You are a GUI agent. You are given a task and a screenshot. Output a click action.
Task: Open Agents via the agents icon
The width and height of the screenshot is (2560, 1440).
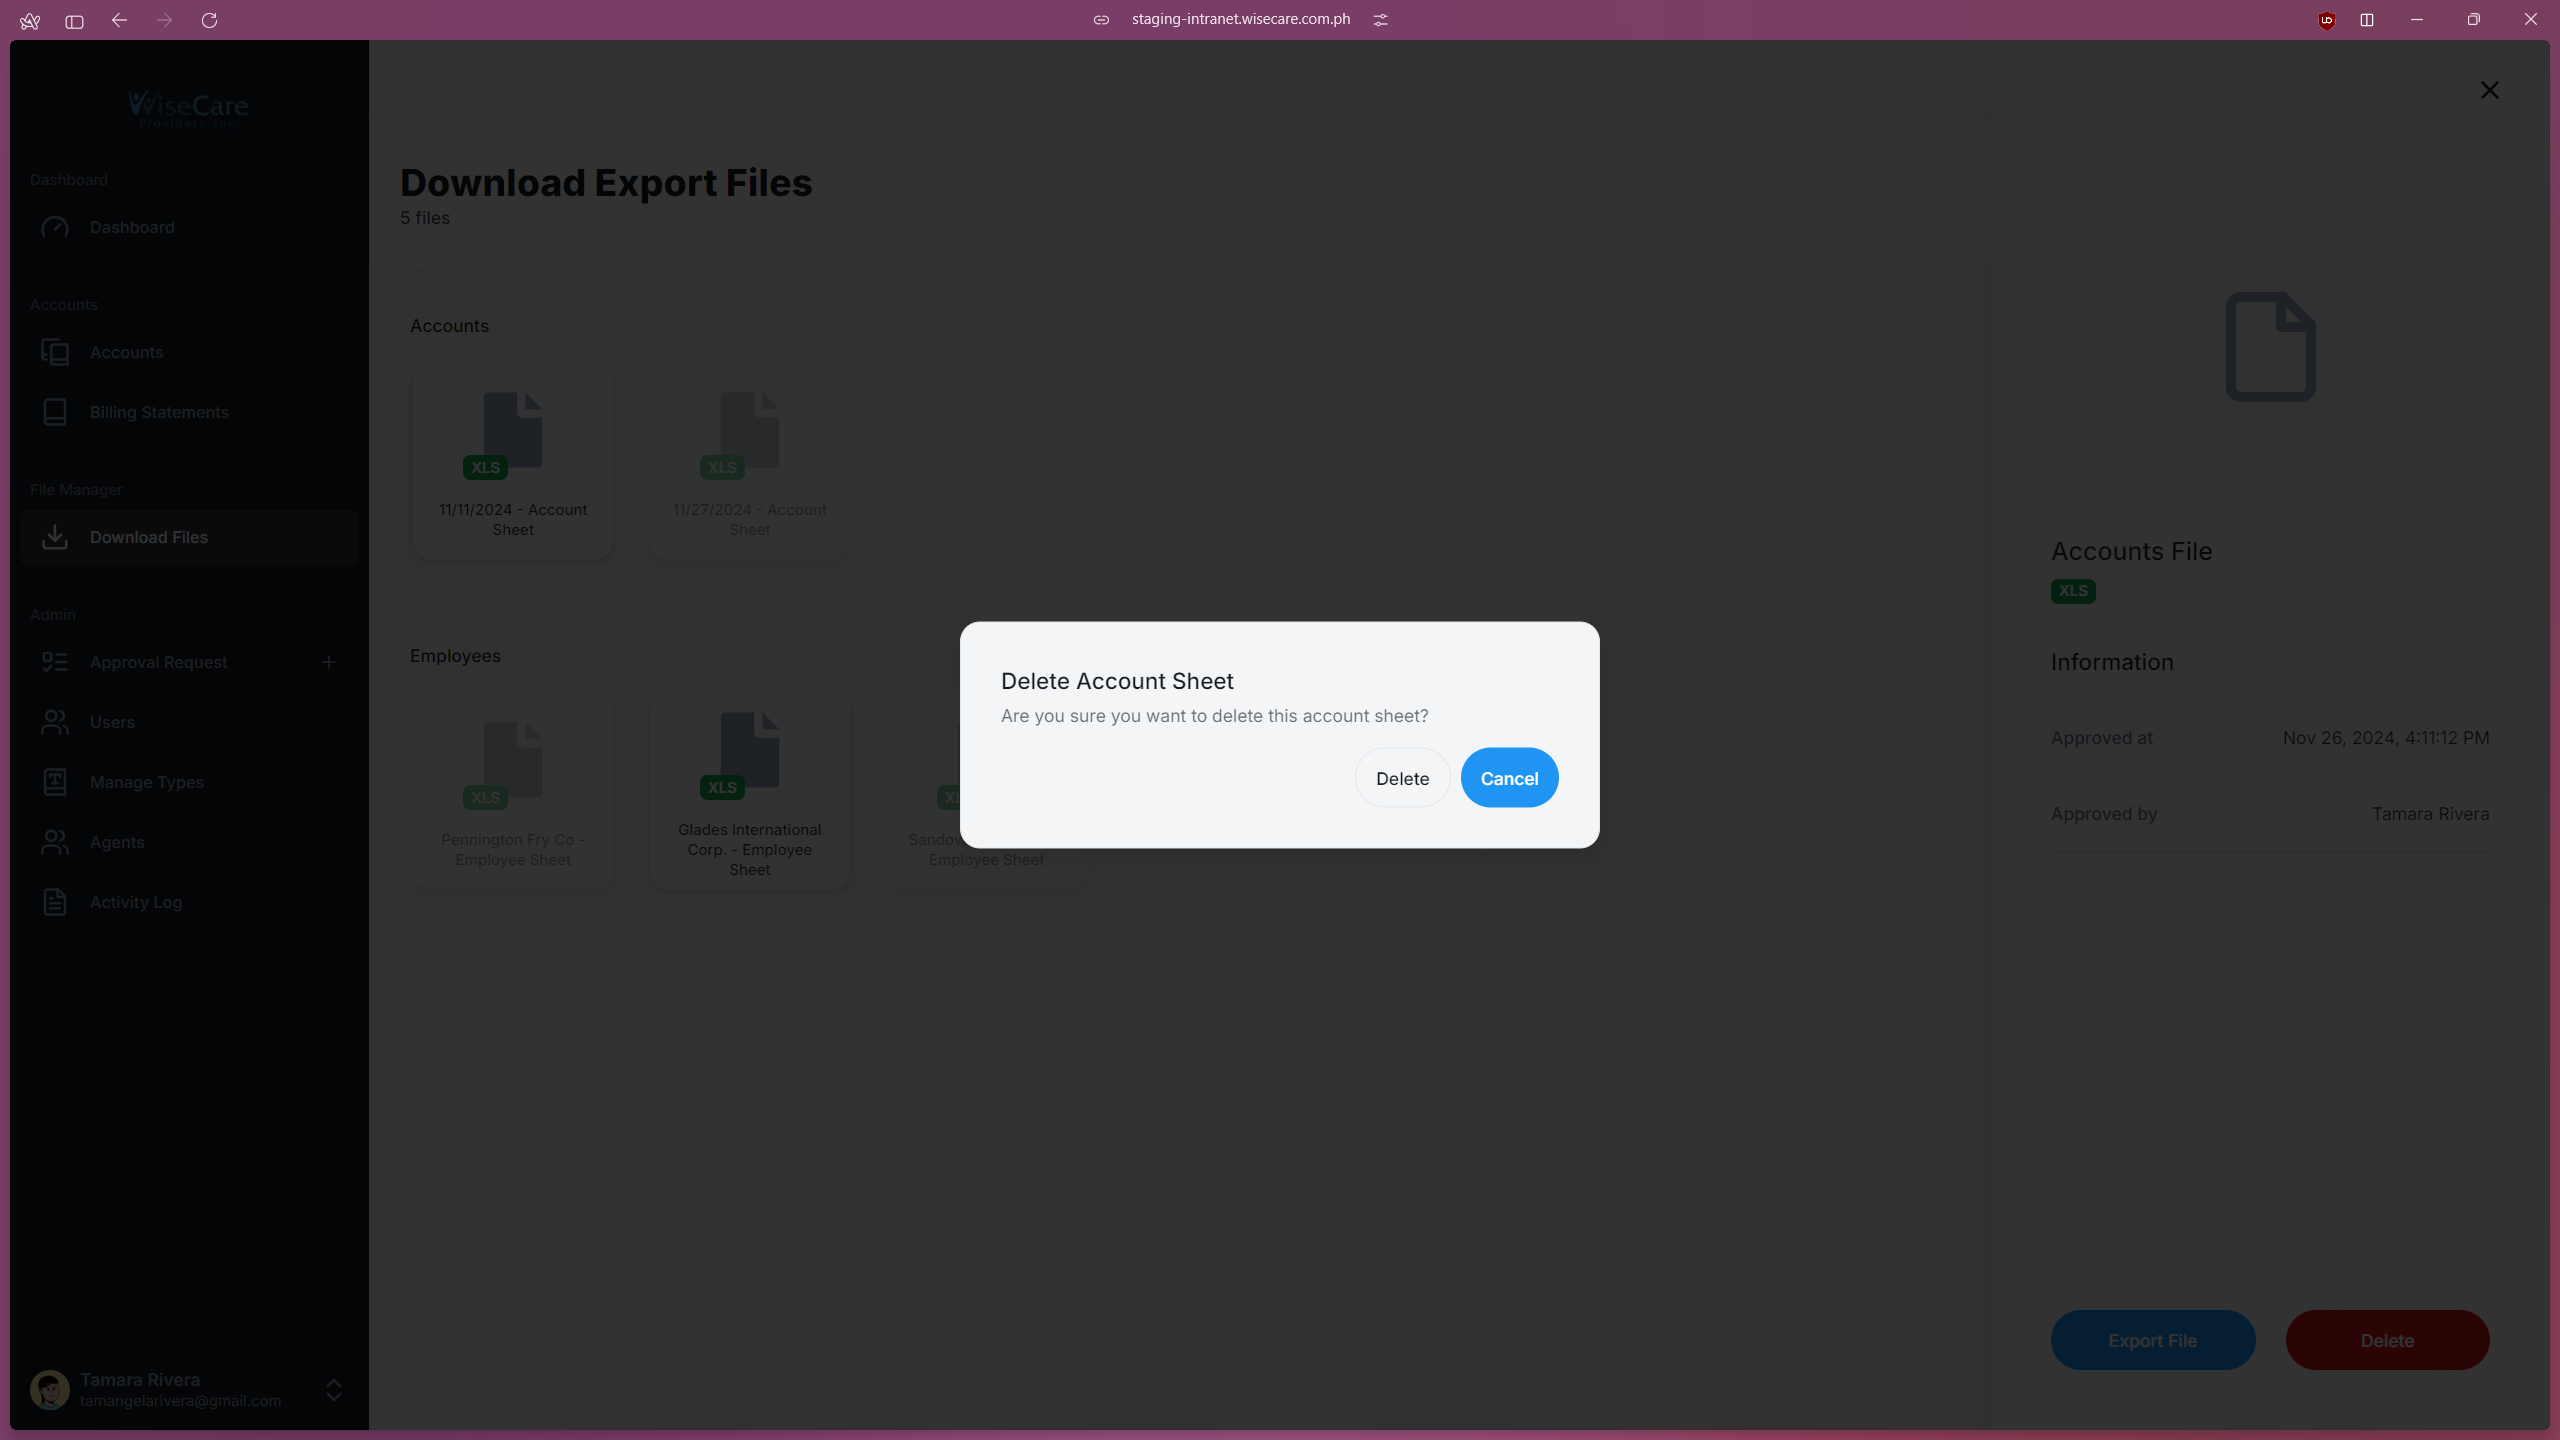55,842
